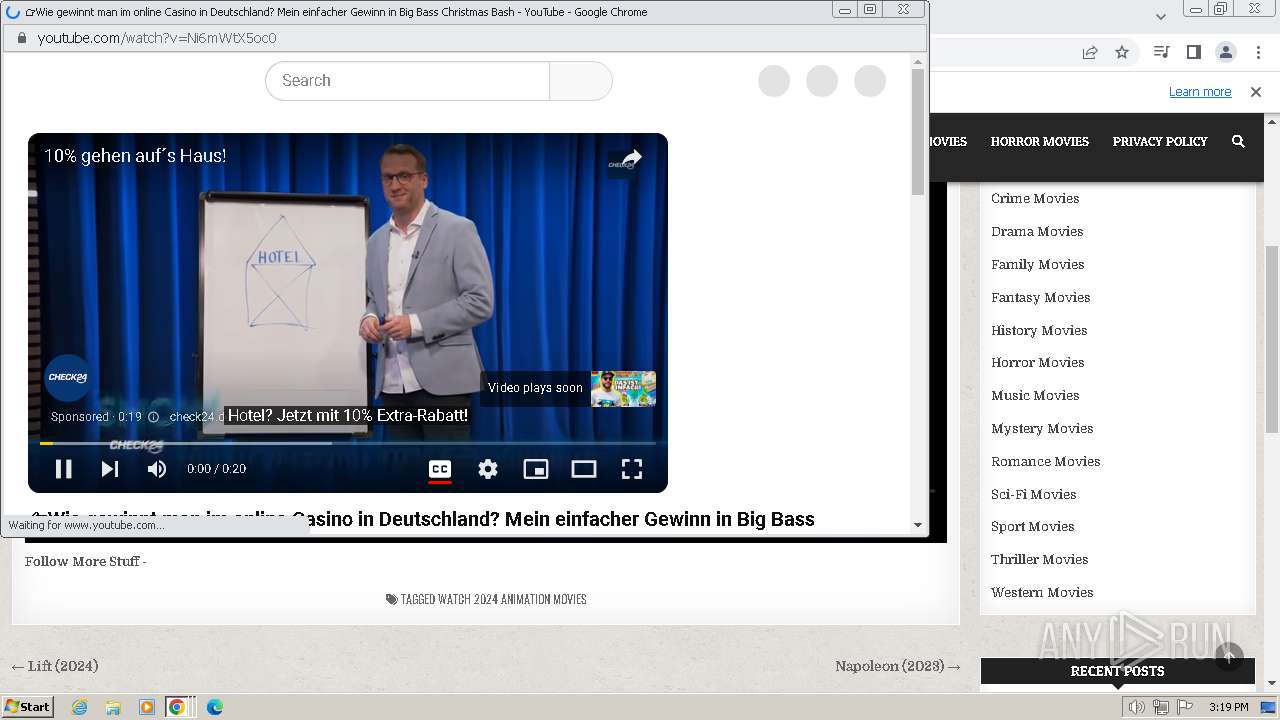Focus the YouTube Search box
Screen dimensions: 1280x720
(407, 81)
